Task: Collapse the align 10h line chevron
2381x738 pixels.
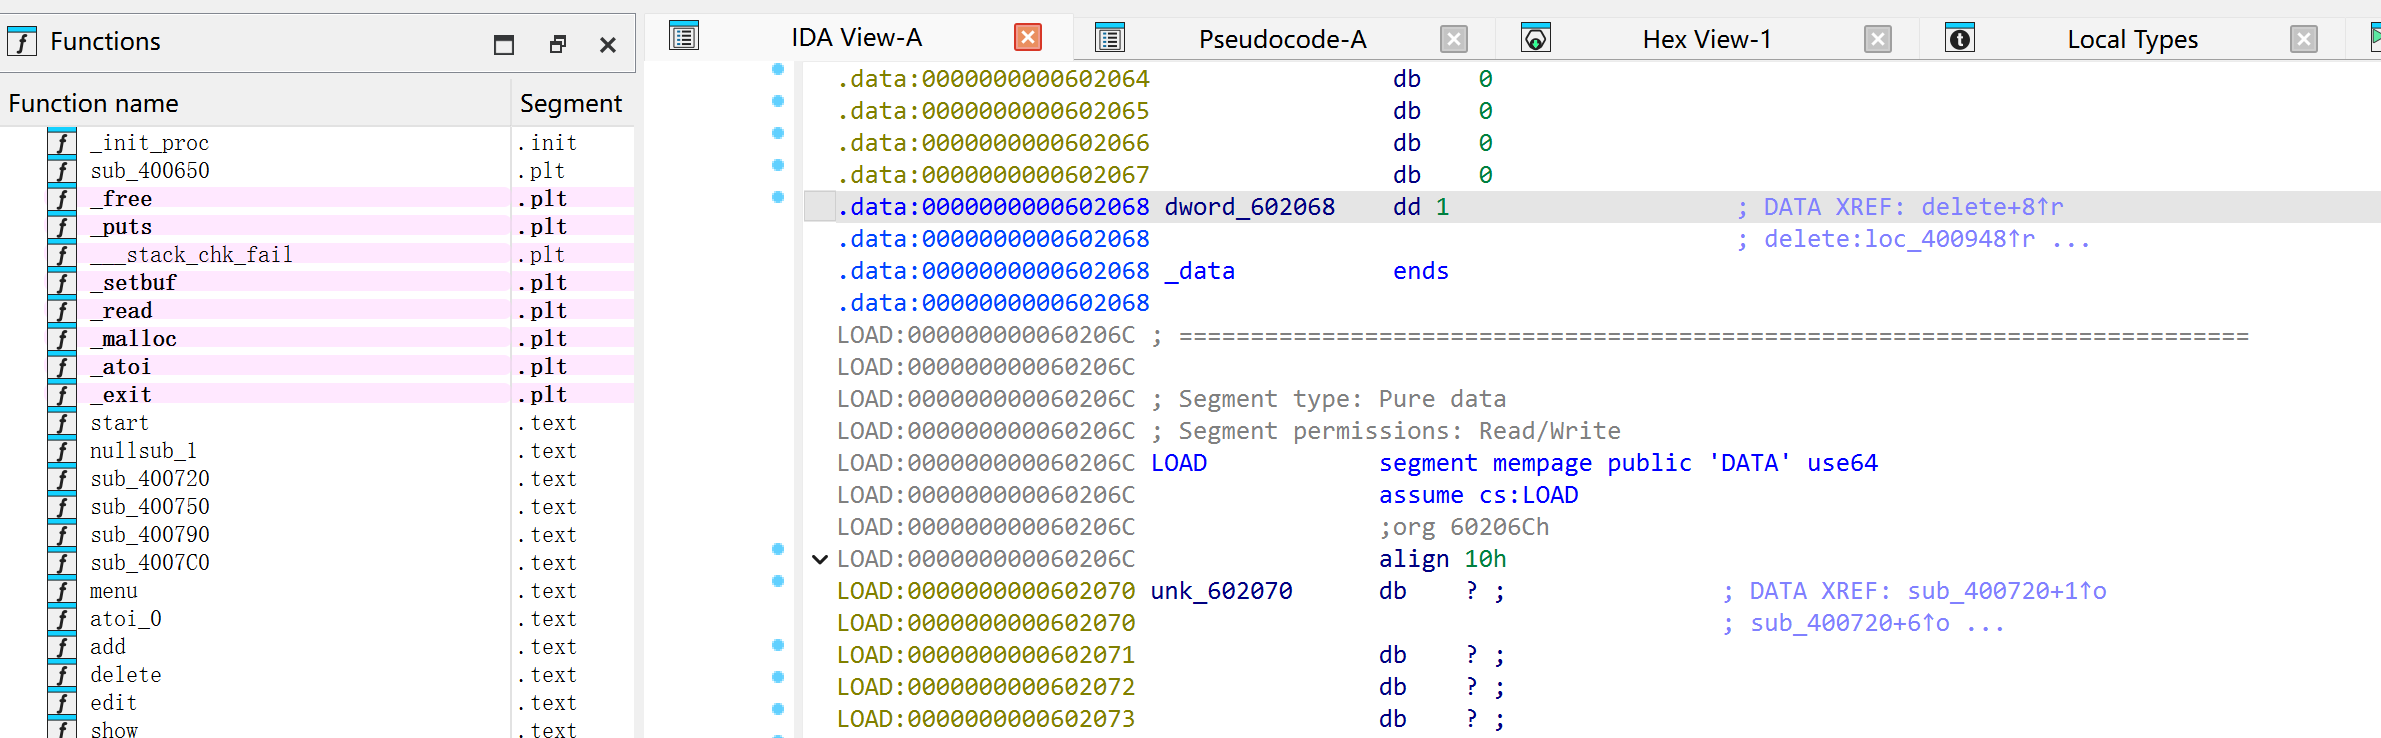Action: click(820, 559)
